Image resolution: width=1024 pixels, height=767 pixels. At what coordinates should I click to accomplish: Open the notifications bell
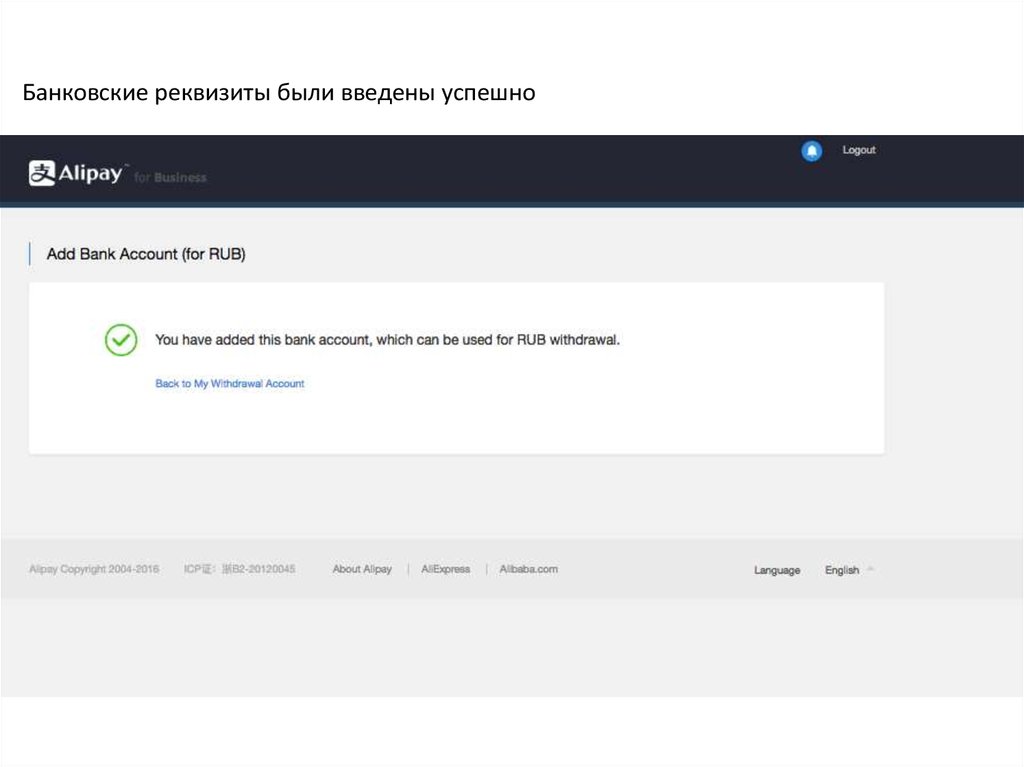(x=812, y=151)
